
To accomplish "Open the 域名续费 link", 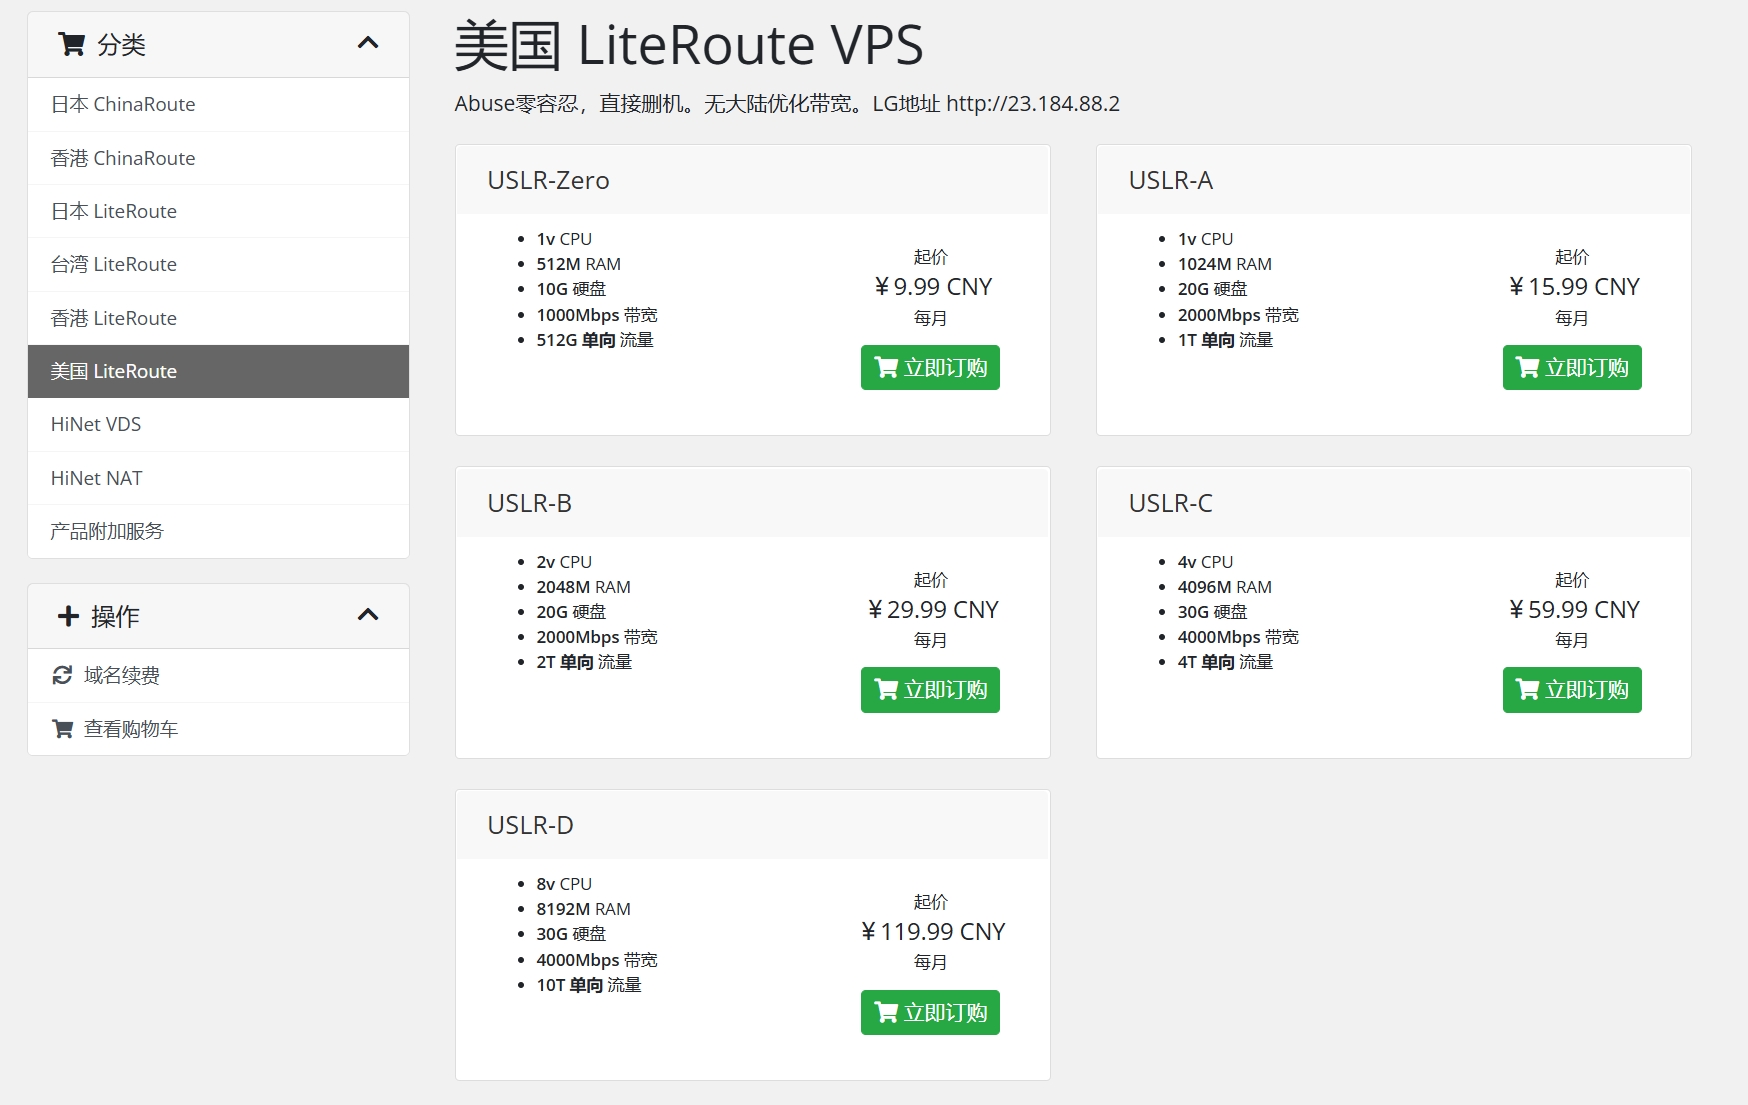I will [x=122, y=676].
